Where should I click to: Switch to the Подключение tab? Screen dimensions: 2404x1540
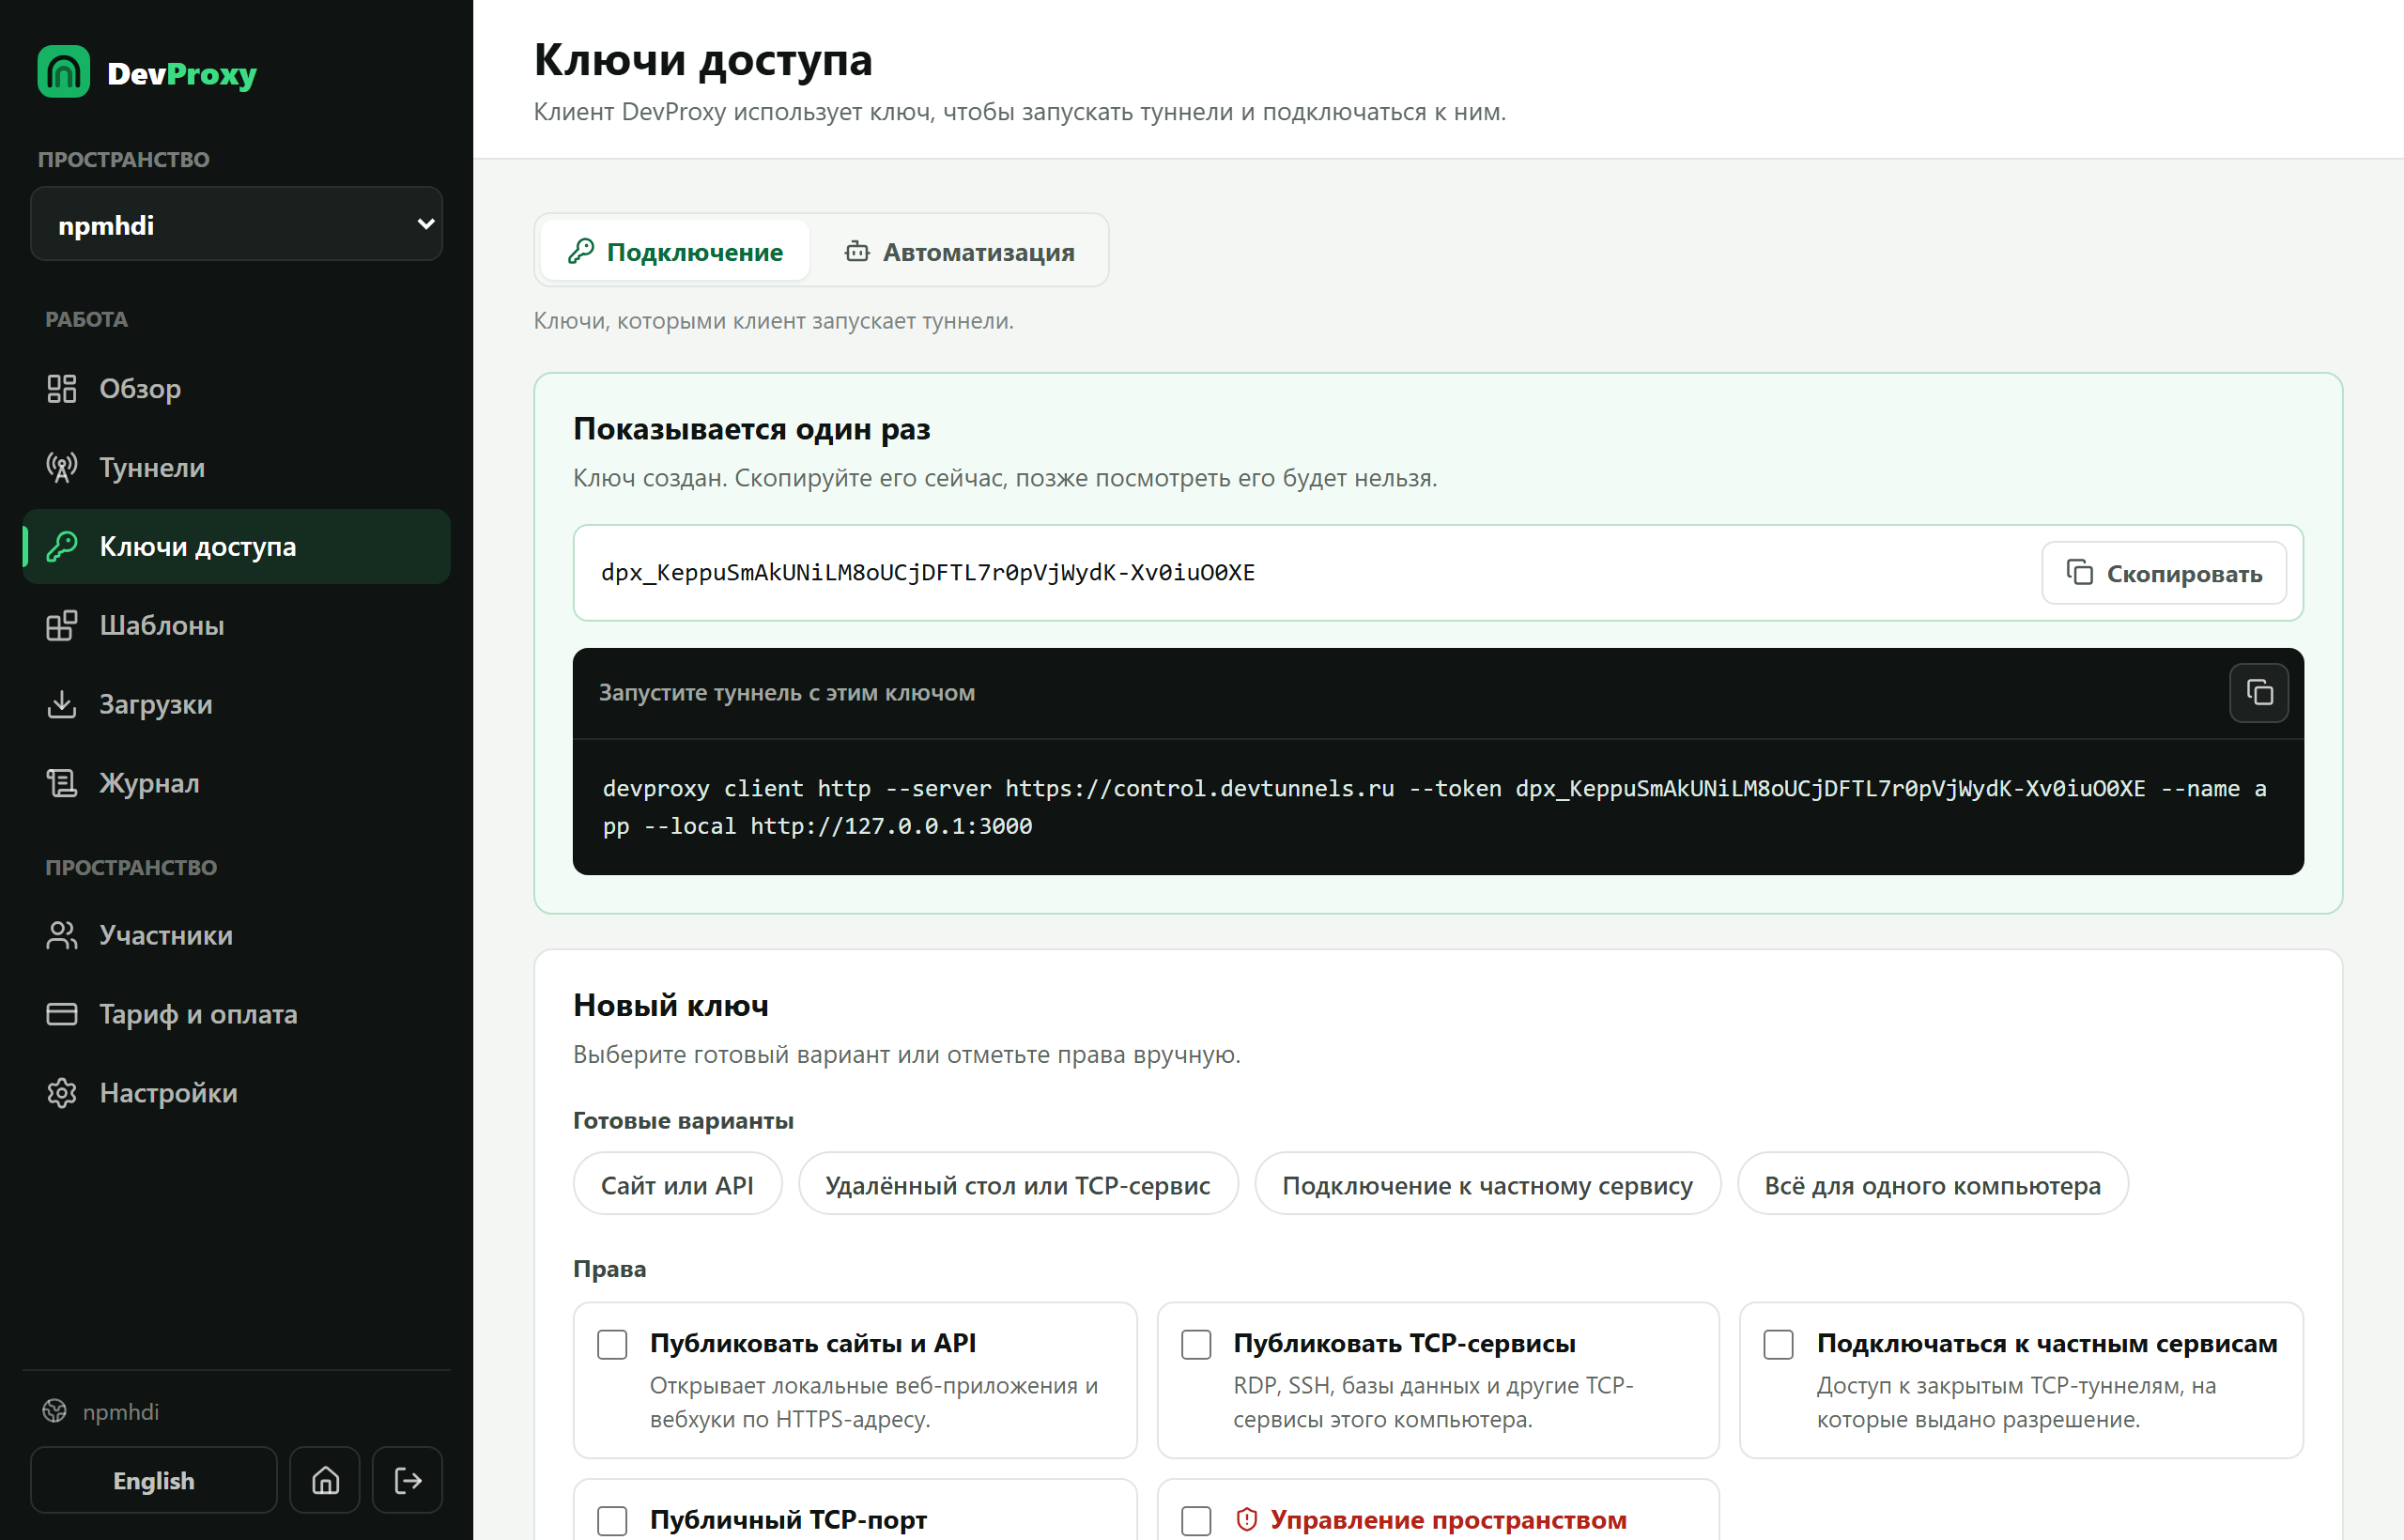click(675, 252)
